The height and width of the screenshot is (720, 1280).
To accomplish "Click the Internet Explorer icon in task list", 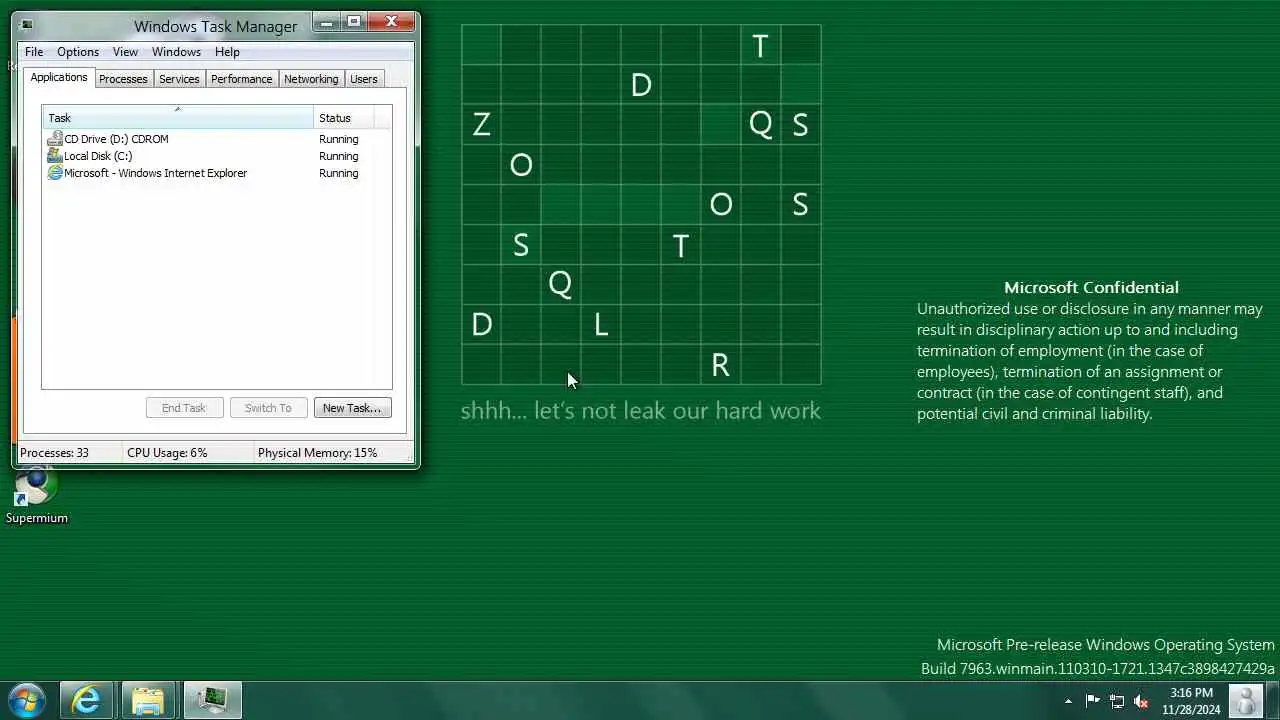I will coord(55,173).
